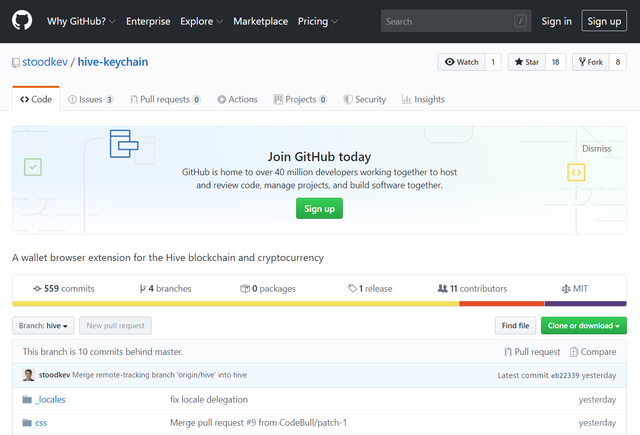Viewport: 640px width, 435px height.
Task: Click Sign in in the header
Action: [556, 21]
